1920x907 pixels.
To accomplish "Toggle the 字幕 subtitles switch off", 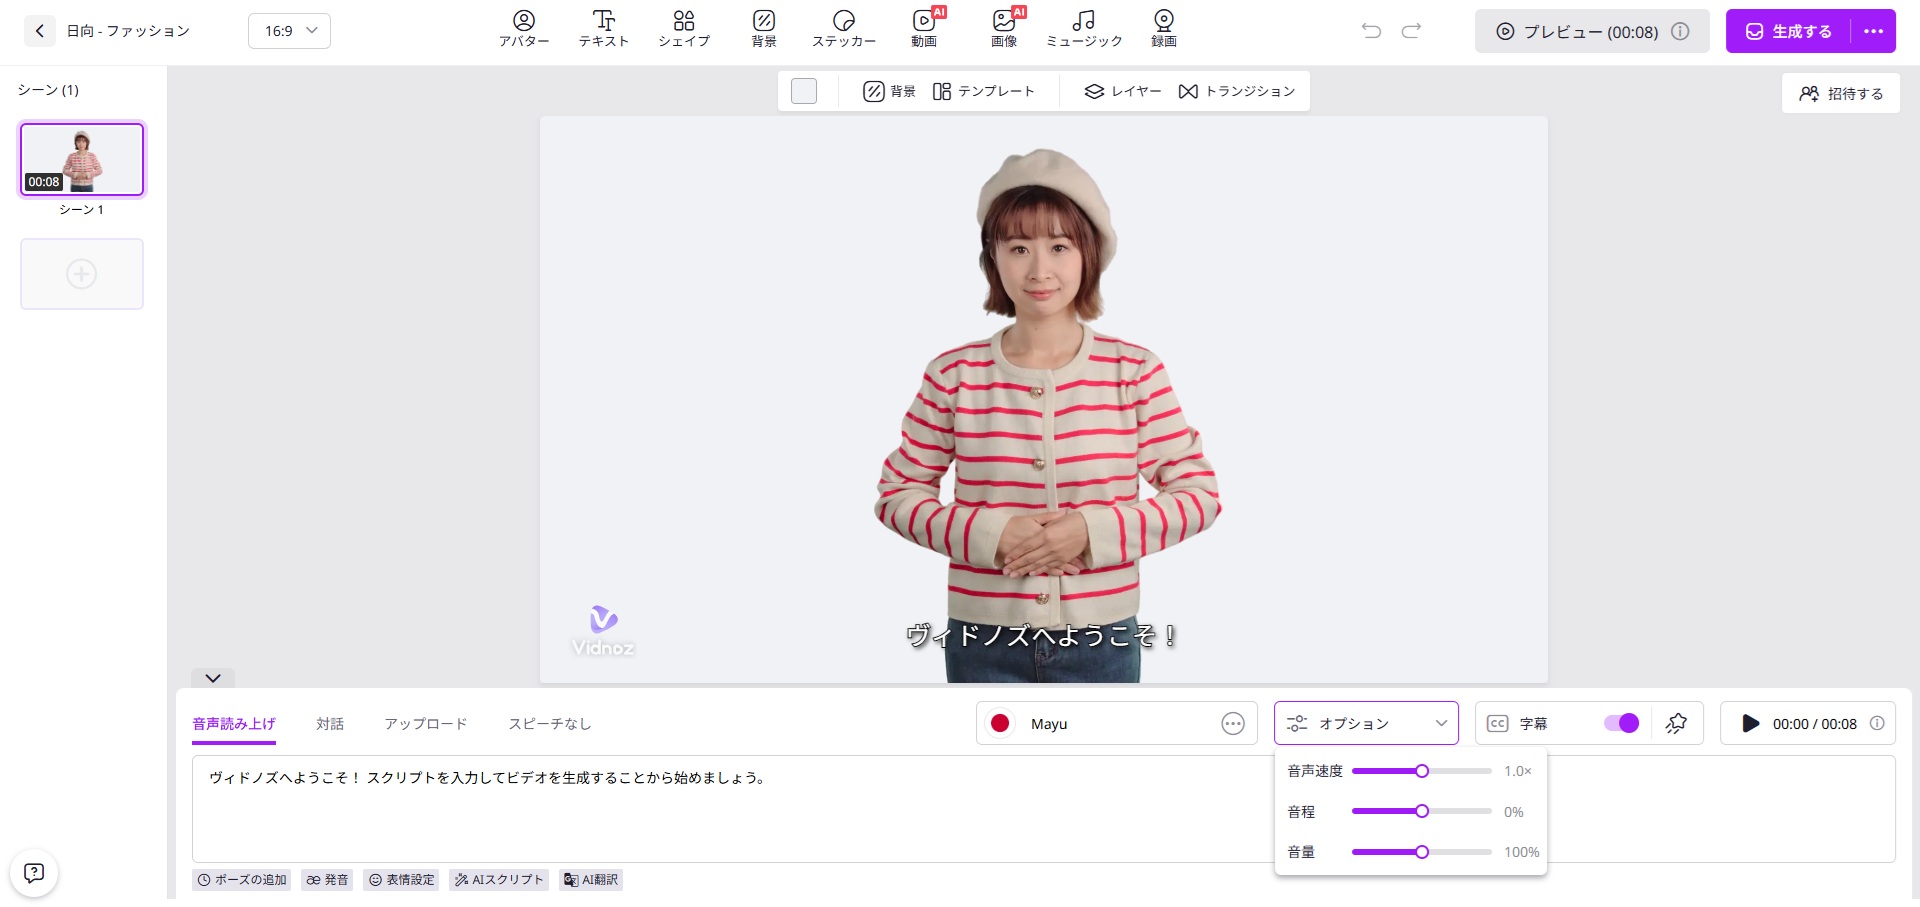I will (1621, 723).
